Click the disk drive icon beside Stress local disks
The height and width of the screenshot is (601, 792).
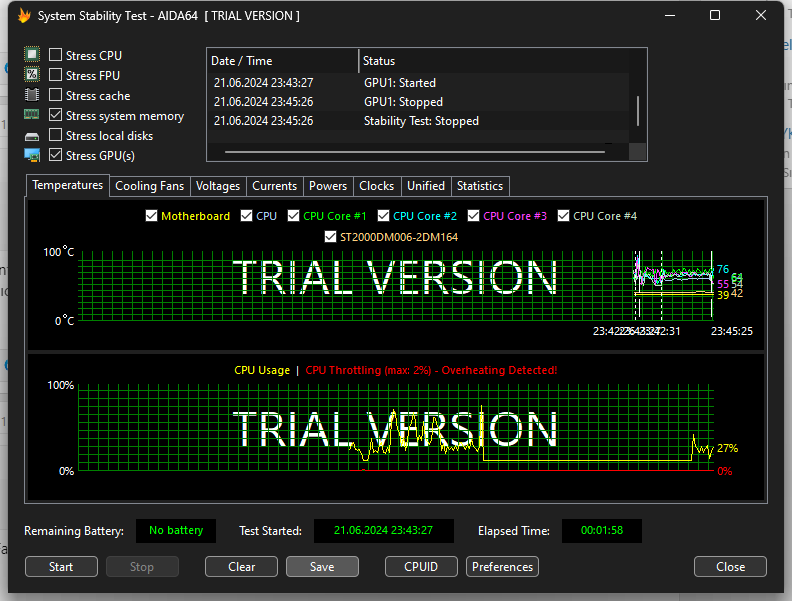(32, 136)
